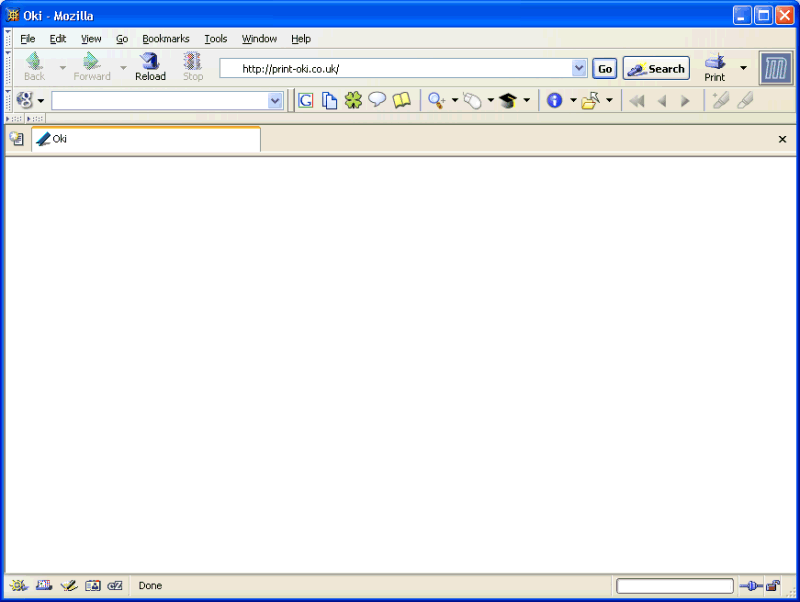Click the right arrow in Googlebar
Screen dimensions: 800x602
coord(685,101)
